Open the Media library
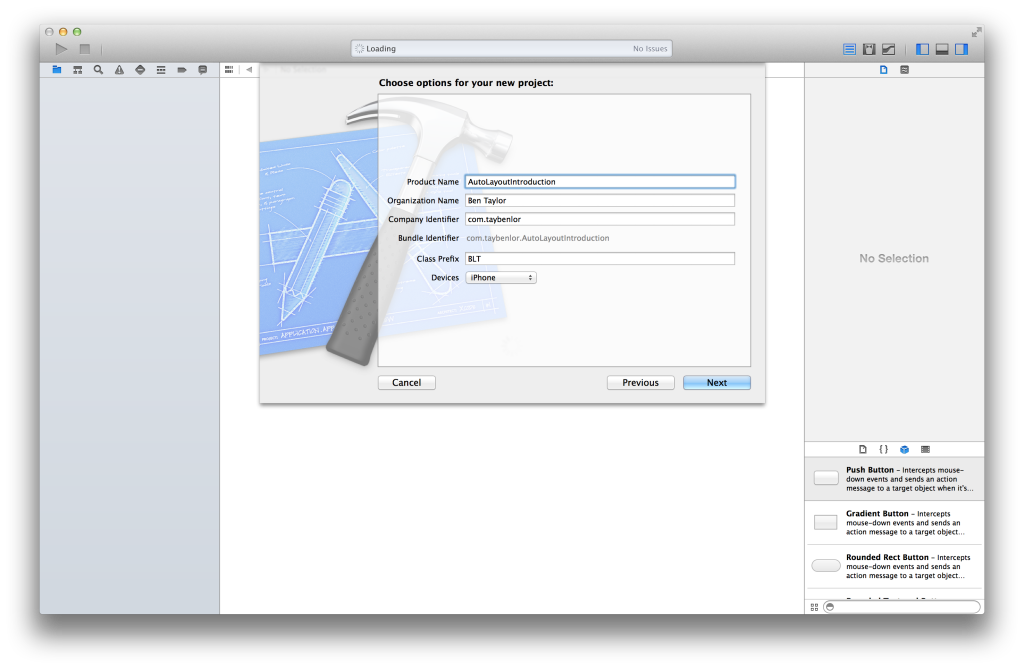 click(x=925, y=449)
